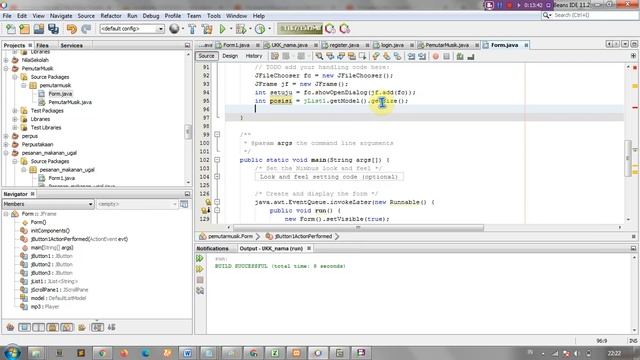Open the Debug menu
Viewport: 640px width, 360px height.
[x=151, y=16]
